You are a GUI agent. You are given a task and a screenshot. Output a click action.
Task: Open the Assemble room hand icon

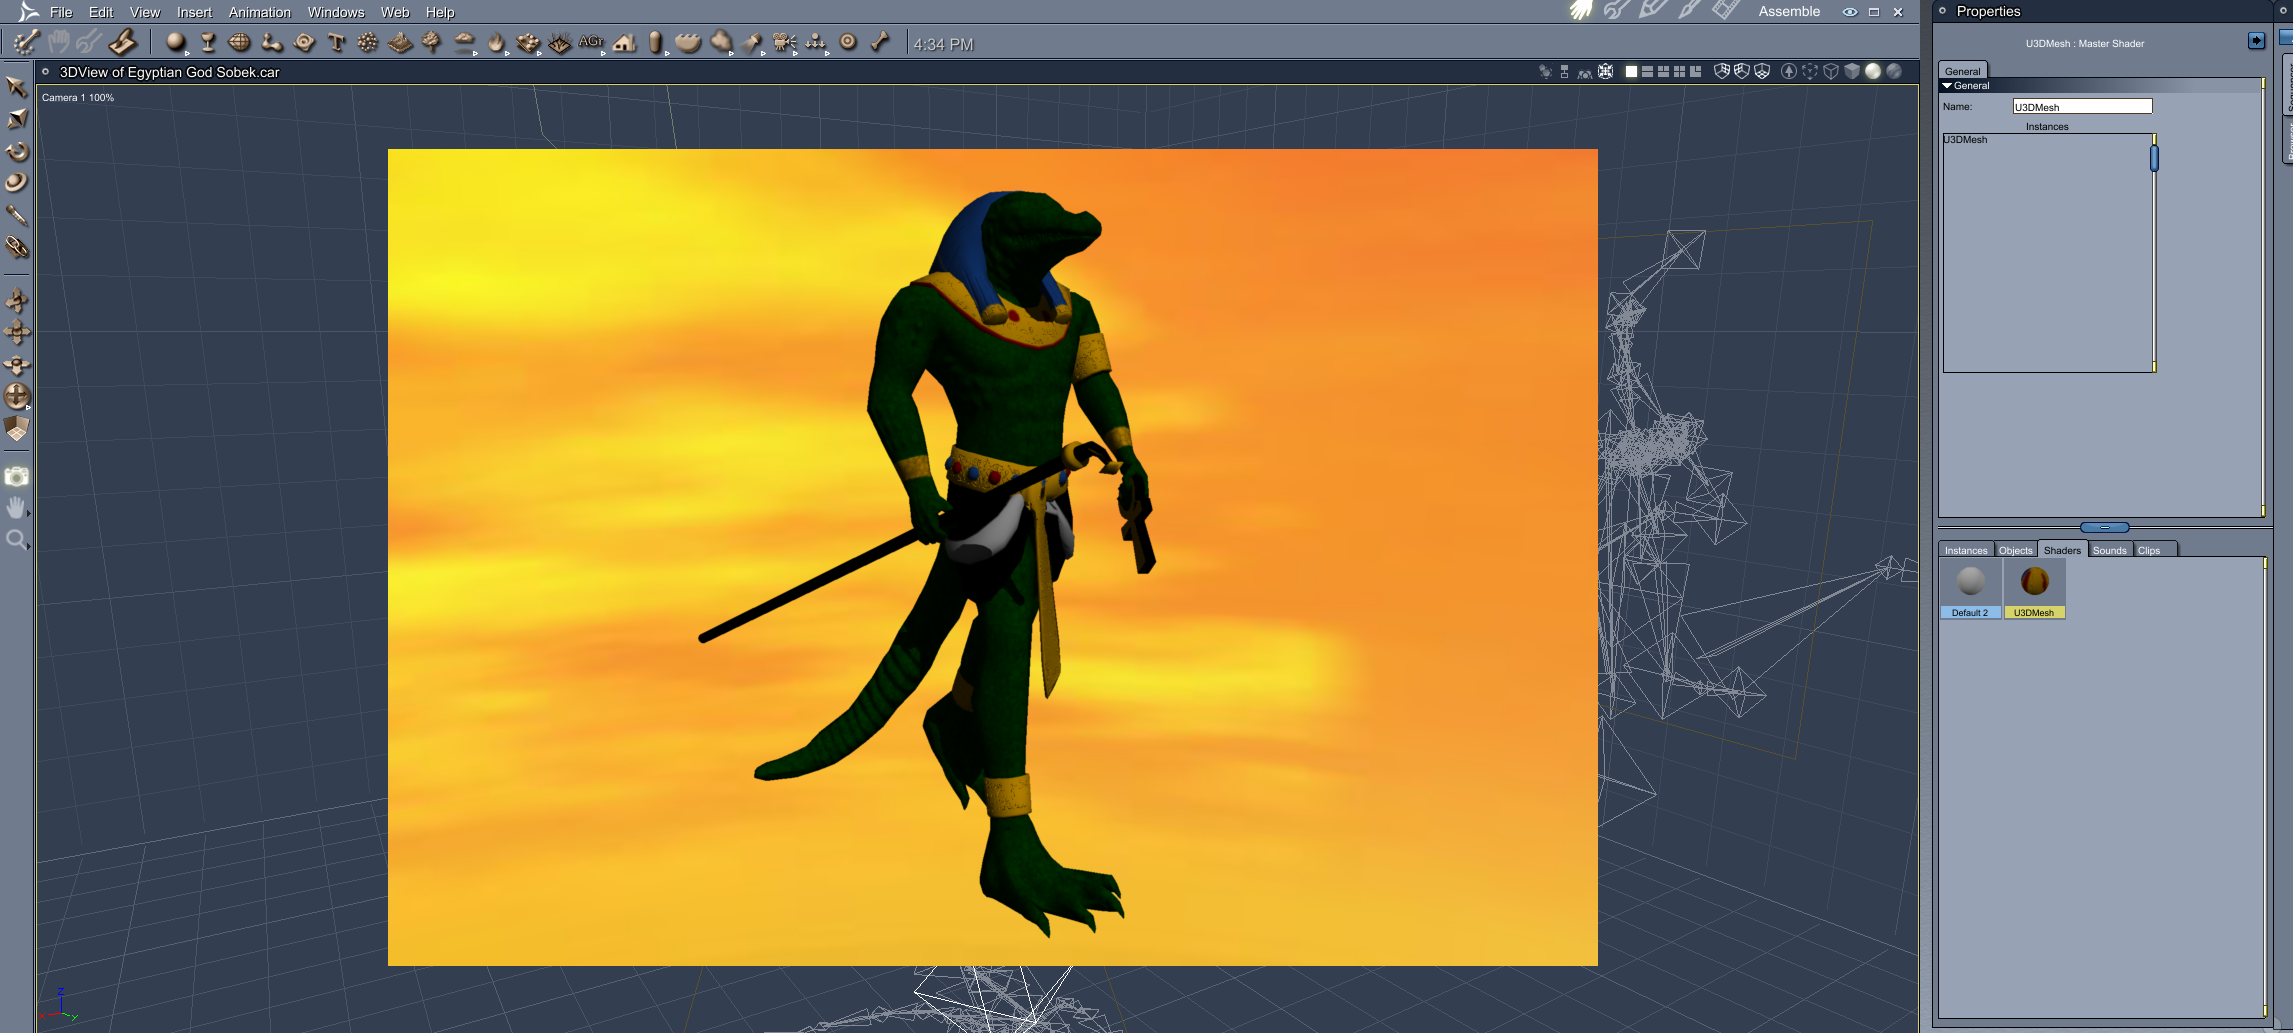(x=1581, y=11)
